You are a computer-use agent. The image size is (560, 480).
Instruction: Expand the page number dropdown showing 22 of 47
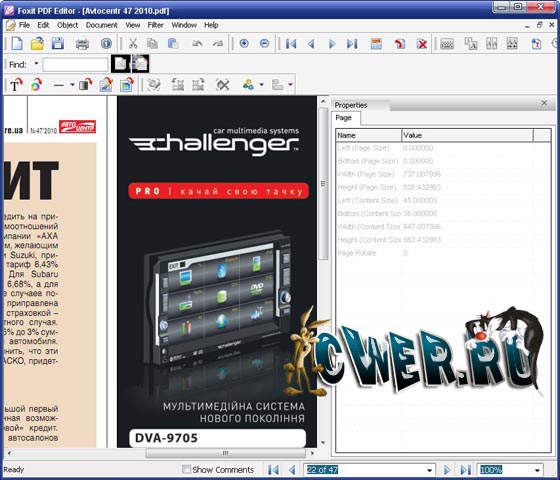pyautogui.click(x=430, y=470)
